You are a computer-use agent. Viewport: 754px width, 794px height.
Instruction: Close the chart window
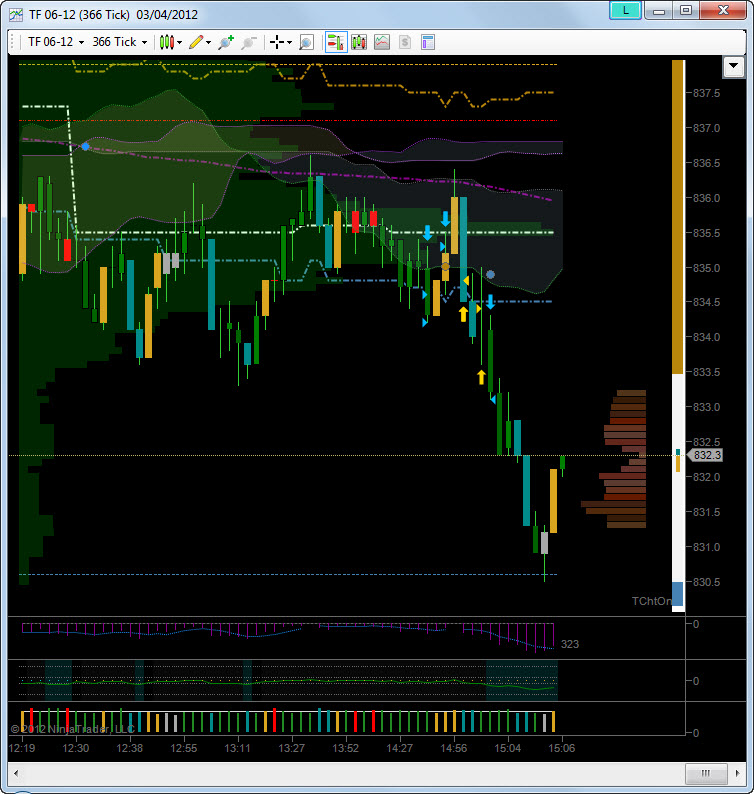tap(723, 10)
